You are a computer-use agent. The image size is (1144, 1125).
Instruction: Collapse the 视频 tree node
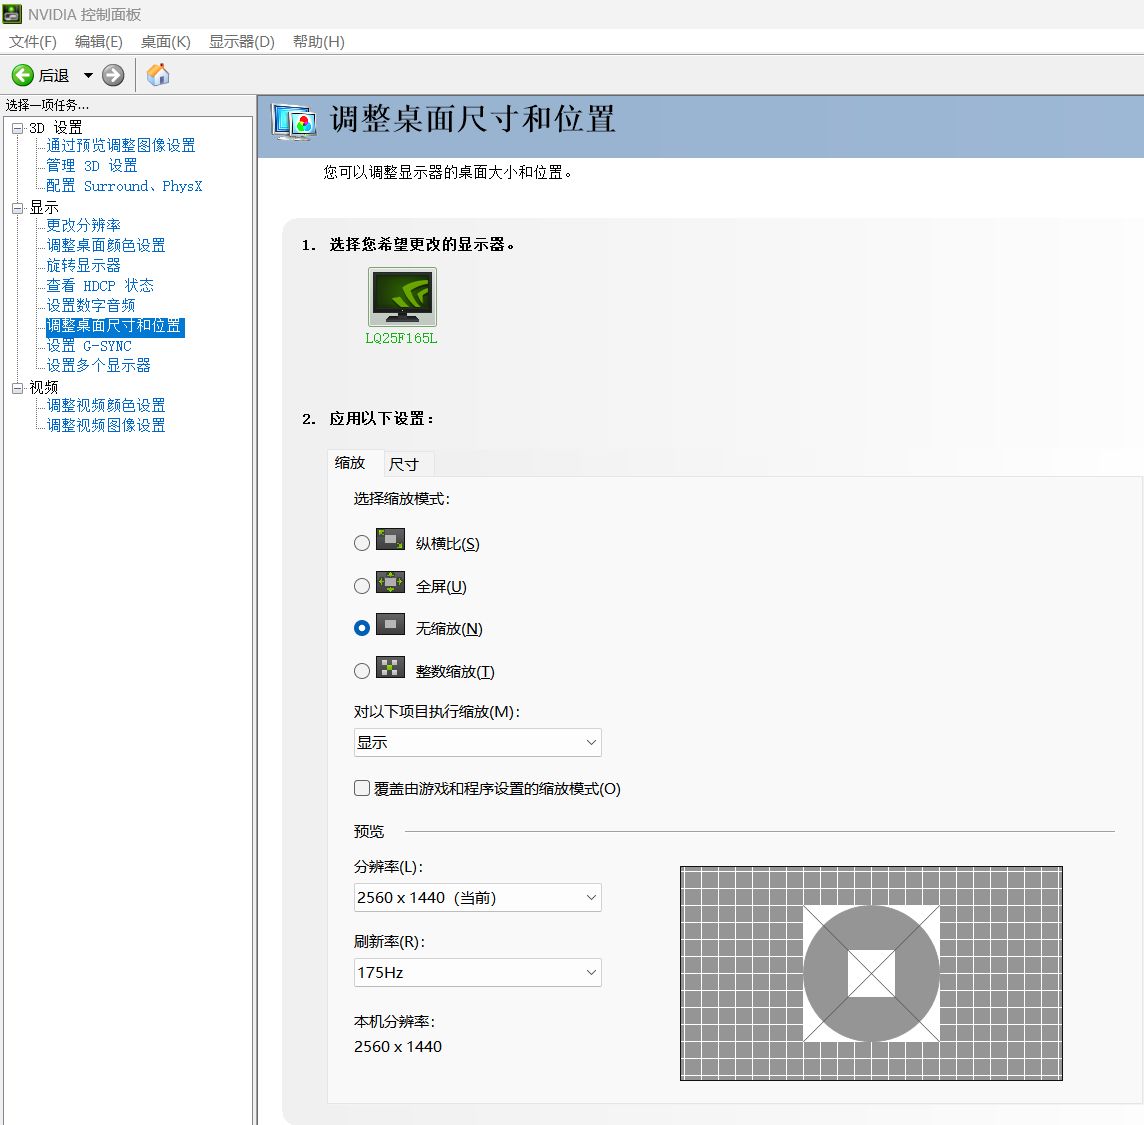pyautogui.click(x=18, y=388)
